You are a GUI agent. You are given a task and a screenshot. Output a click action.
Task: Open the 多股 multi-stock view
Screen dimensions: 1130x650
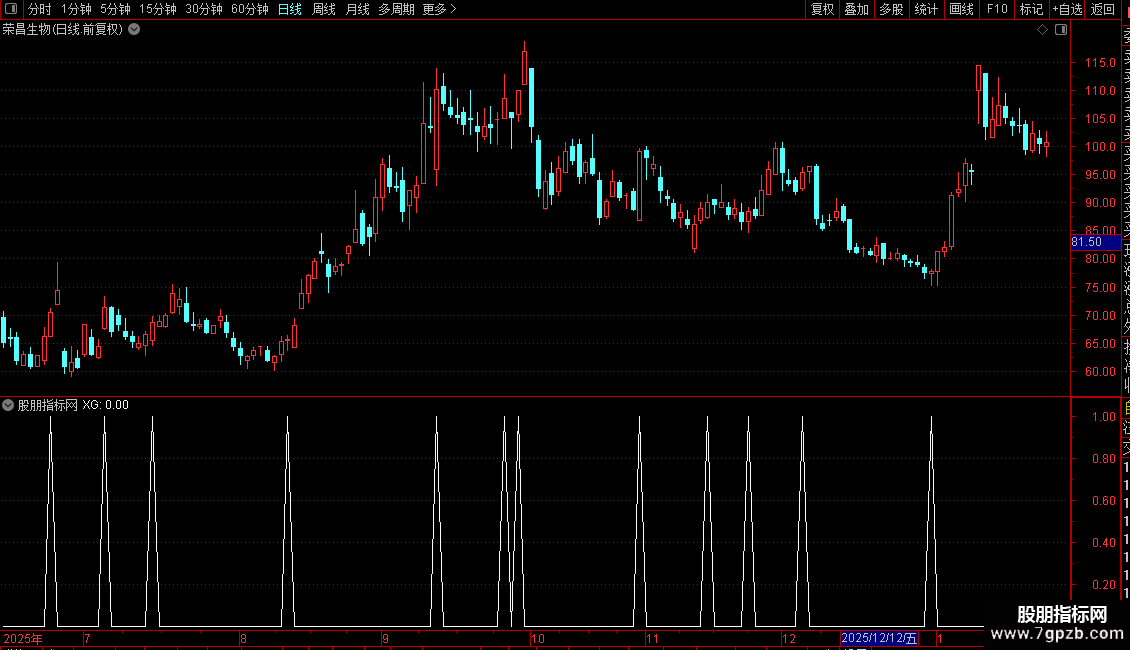click(x=891, y=9)
